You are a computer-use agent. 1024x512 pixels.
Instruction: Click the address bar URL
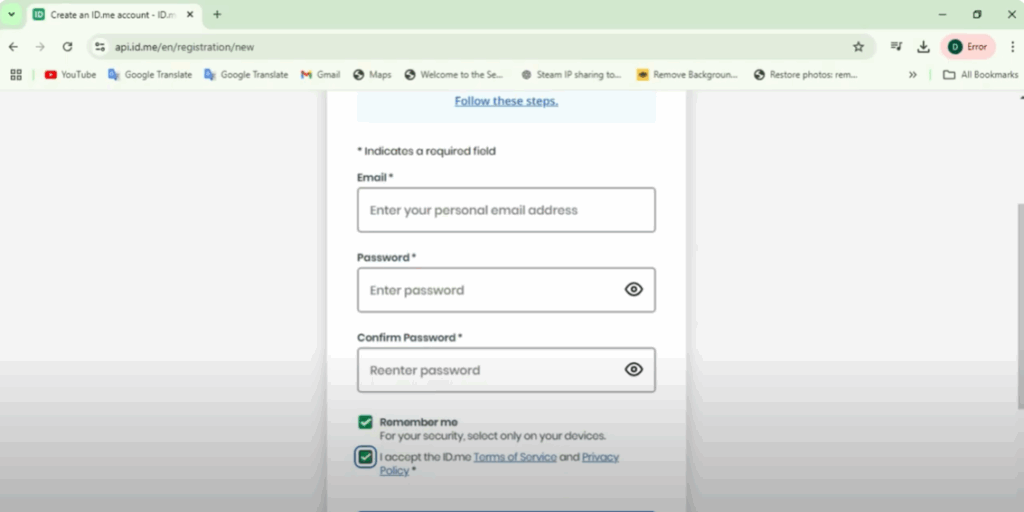(x=184, y=47)
